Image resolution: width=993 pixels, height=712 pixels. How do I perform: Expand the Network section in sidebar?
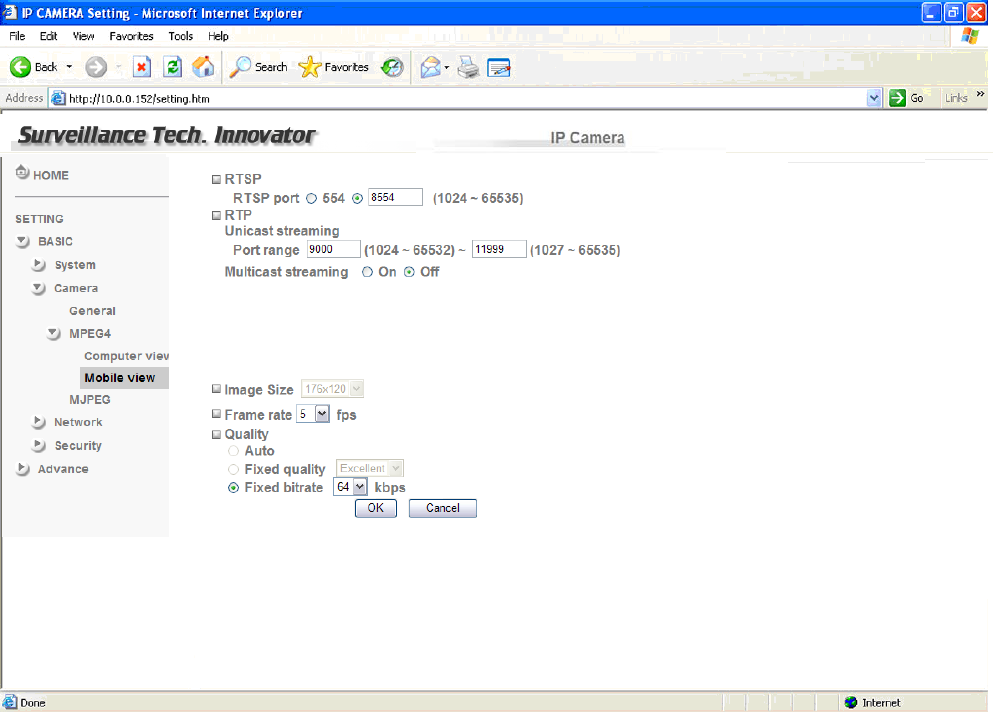pyautogui.click(x=78, y=422)
